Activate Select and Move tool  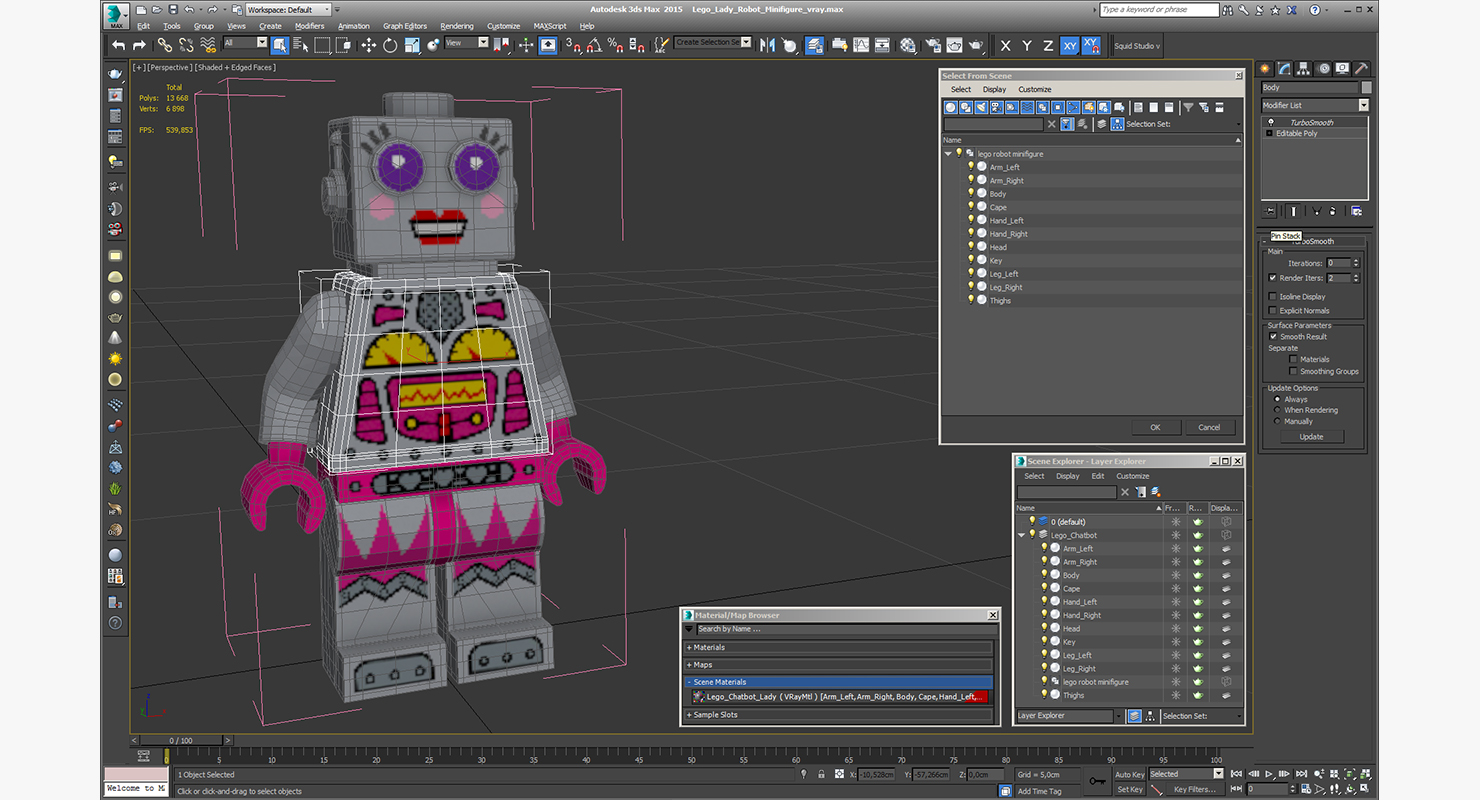pyautogui.click(x=368, y=45)
